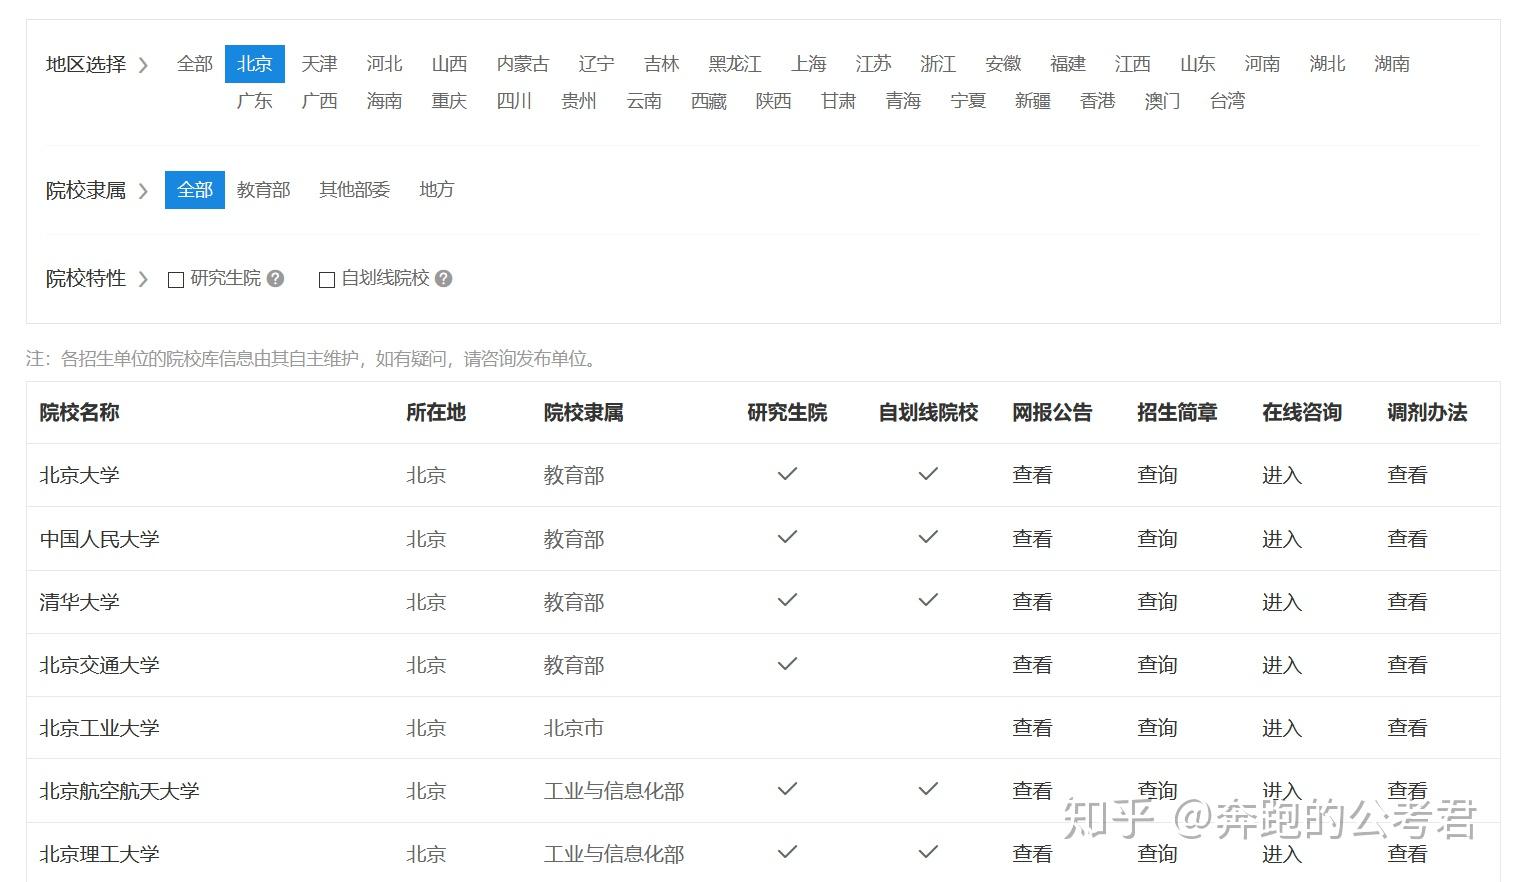Select 全部 in the 地区选择 filter
1516x882 pixels.
pos(195,64)
